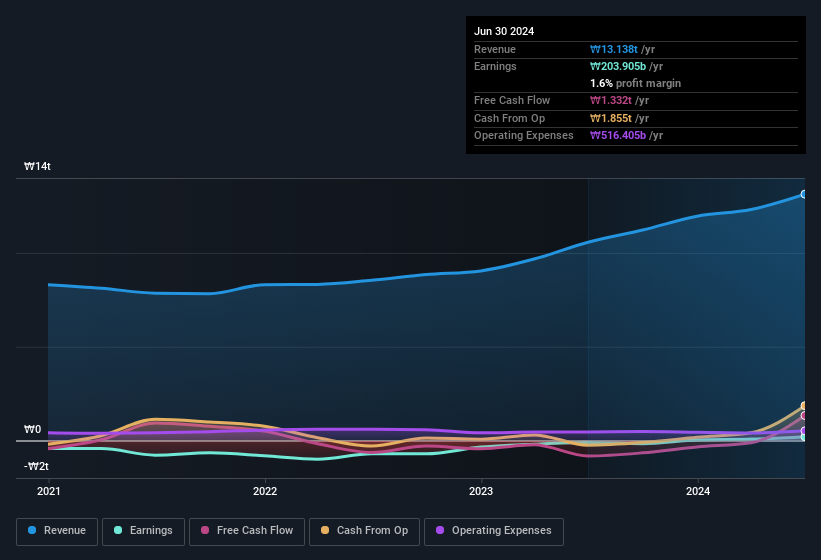Click the 2022 x-axis label

click(265, 491)
